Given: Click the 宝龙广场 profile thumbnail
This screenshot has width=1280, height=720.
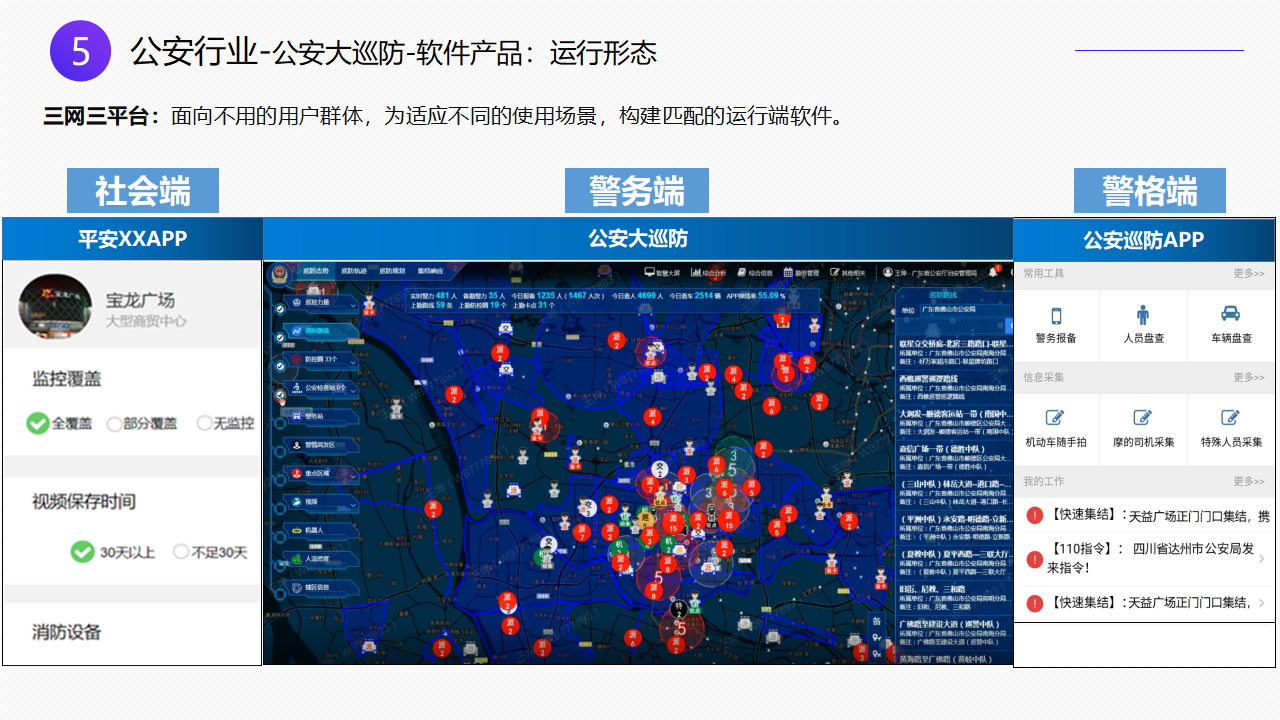Looking at the screenshot, I should coord(56,306).
